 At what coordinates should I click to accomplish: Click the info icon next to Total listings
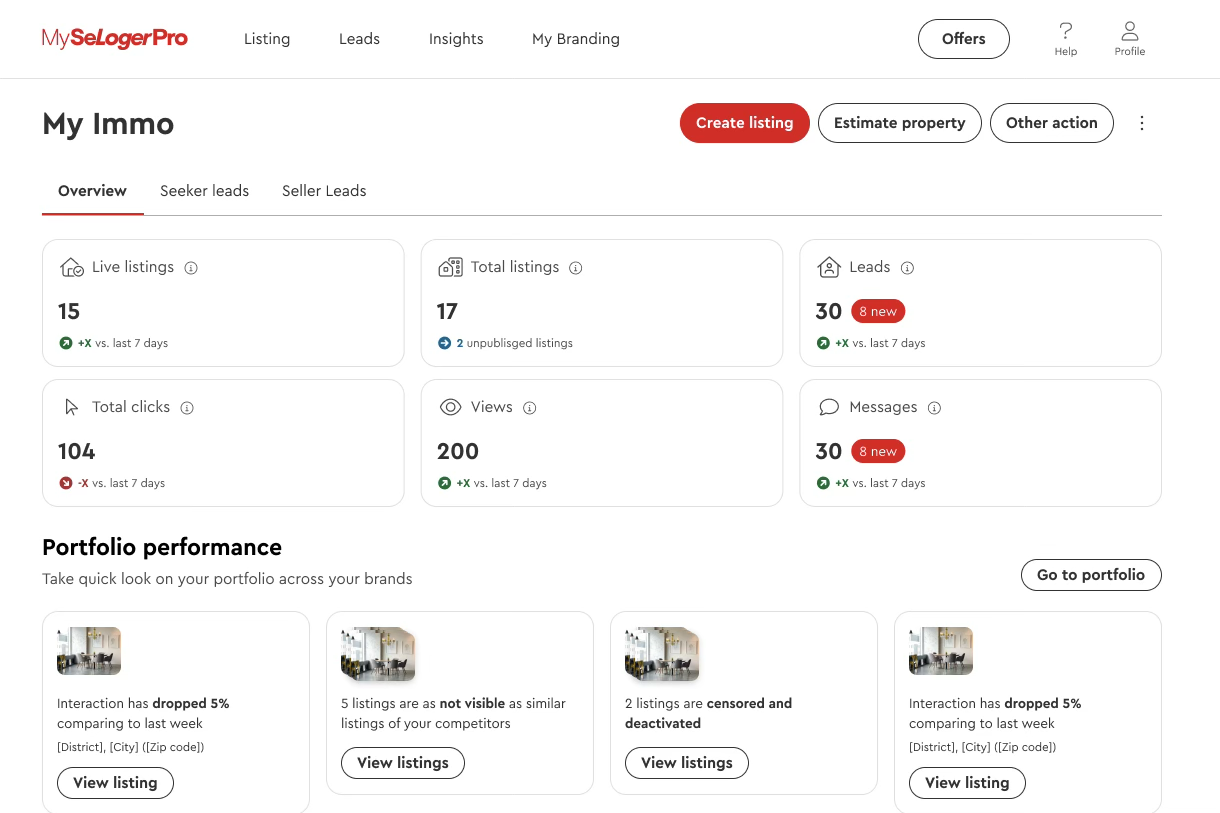point(575,268)
